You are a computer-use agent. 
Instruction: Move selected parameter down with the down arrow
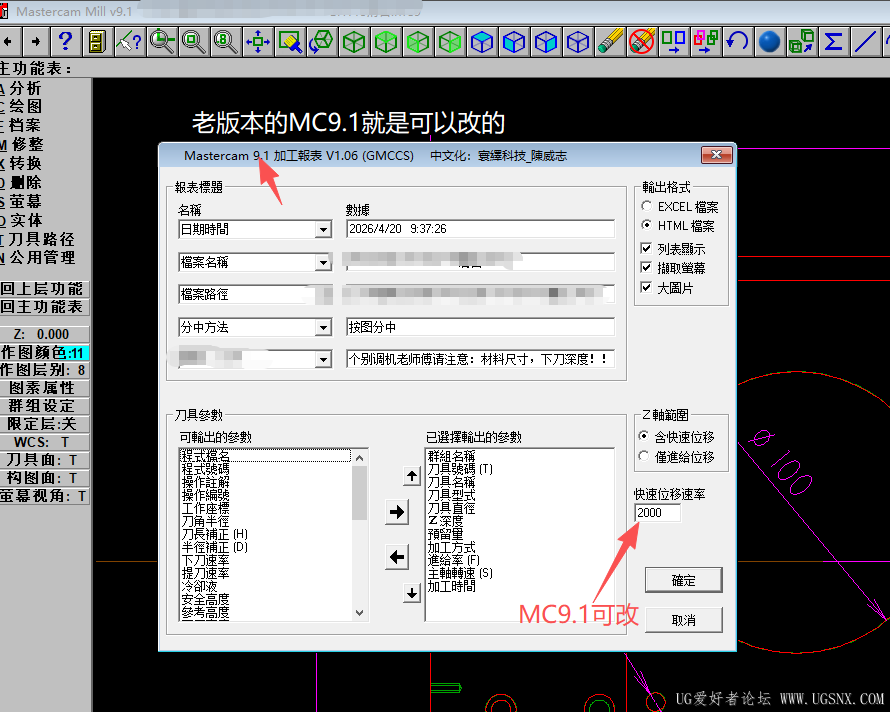click(x=412, y=593)
